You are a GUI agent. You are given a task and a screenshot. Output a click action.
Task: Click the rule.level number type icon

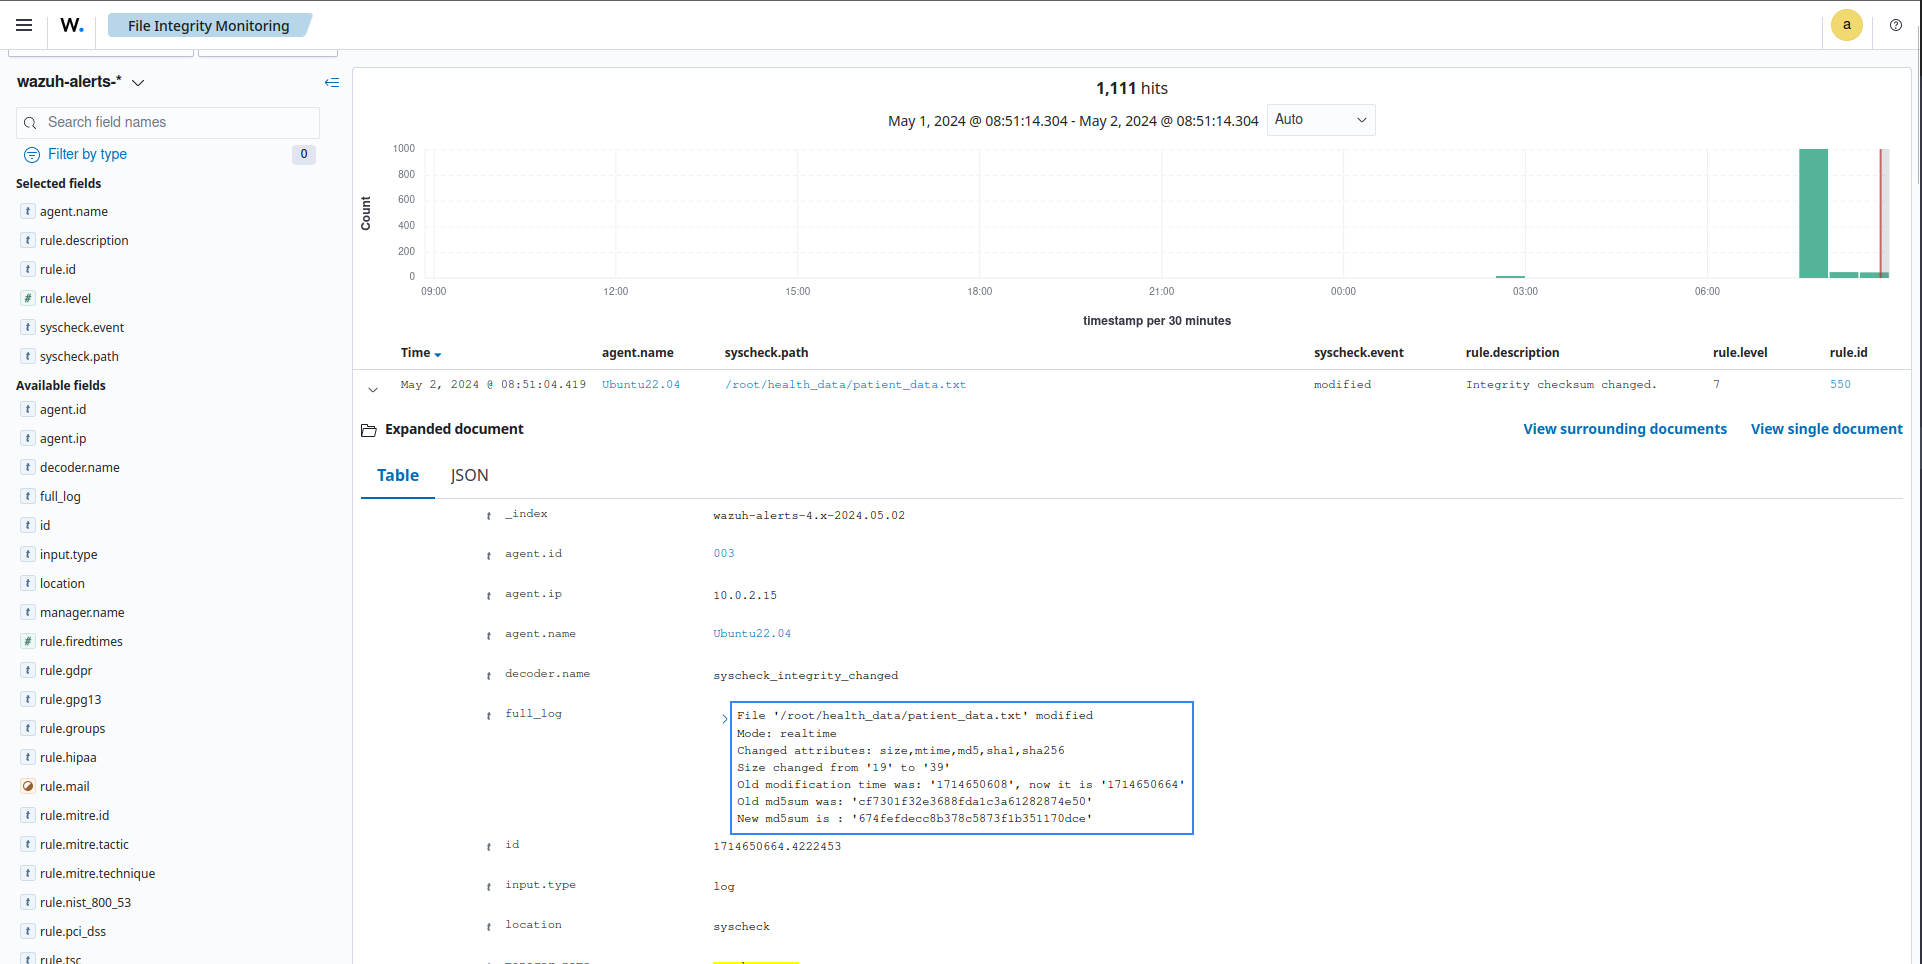tap(28, 298)
